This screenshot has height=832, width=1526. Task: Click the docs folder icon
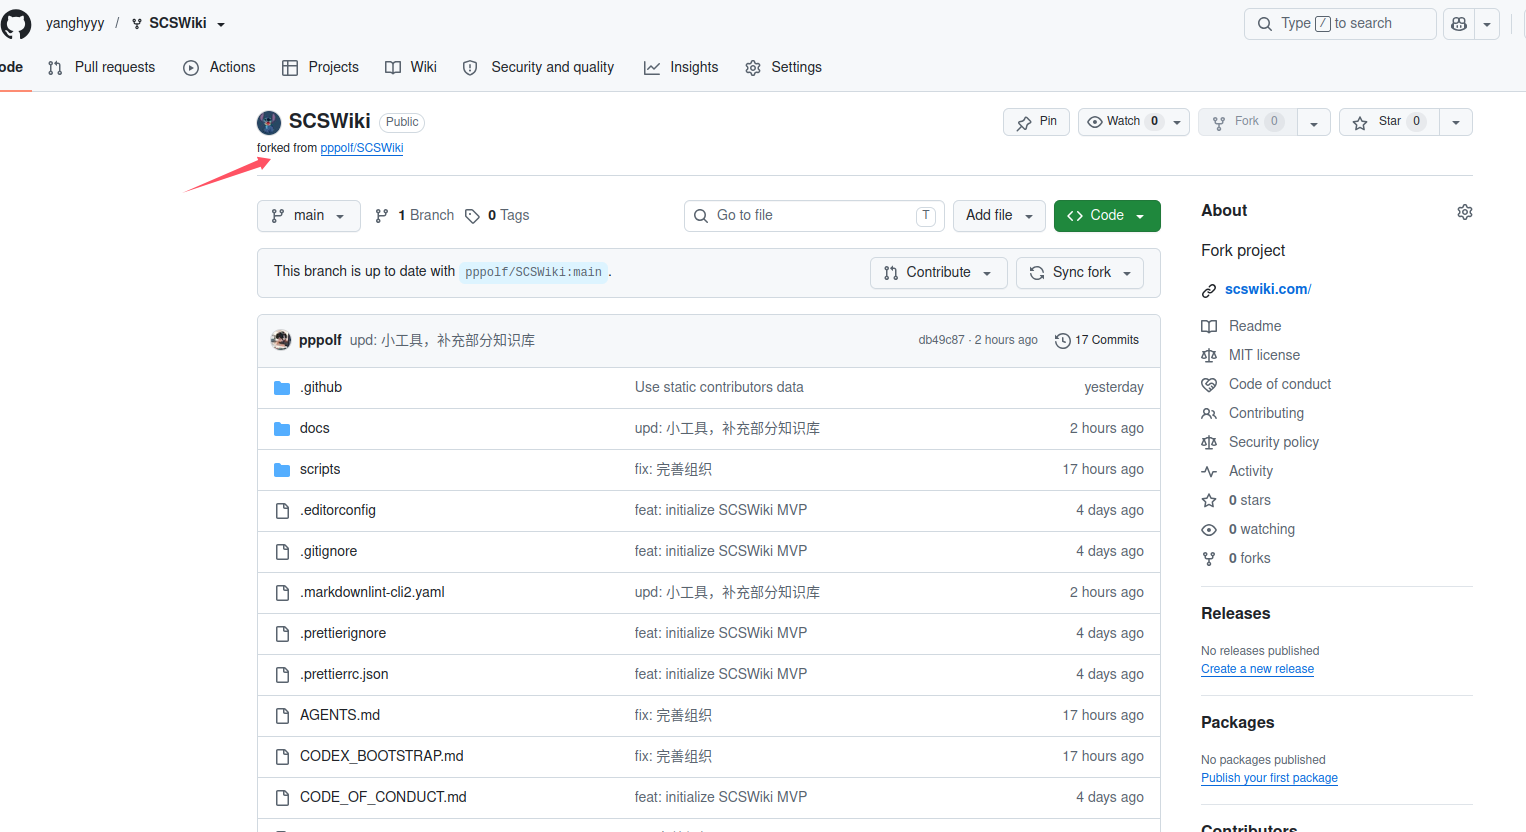282,429
